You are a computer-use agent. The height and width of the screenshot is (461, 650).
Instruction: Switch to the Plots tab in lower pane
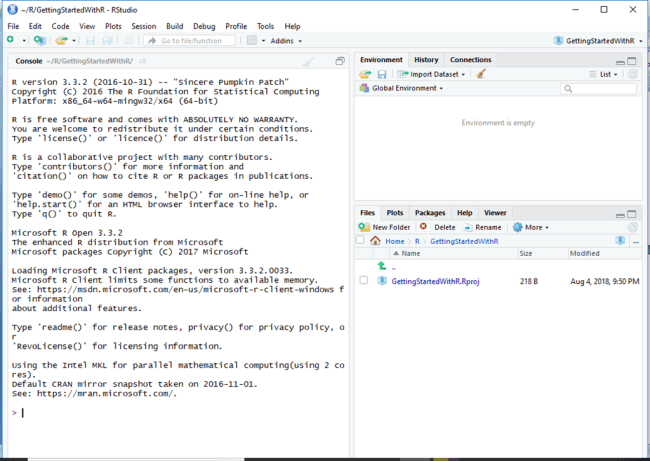(x=395, y=213)
